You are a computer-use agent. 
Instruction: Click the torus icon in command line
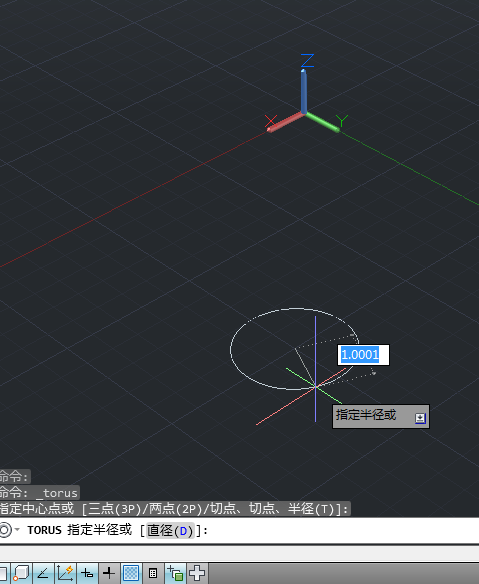pyautogui.click(x=5, y=530)
